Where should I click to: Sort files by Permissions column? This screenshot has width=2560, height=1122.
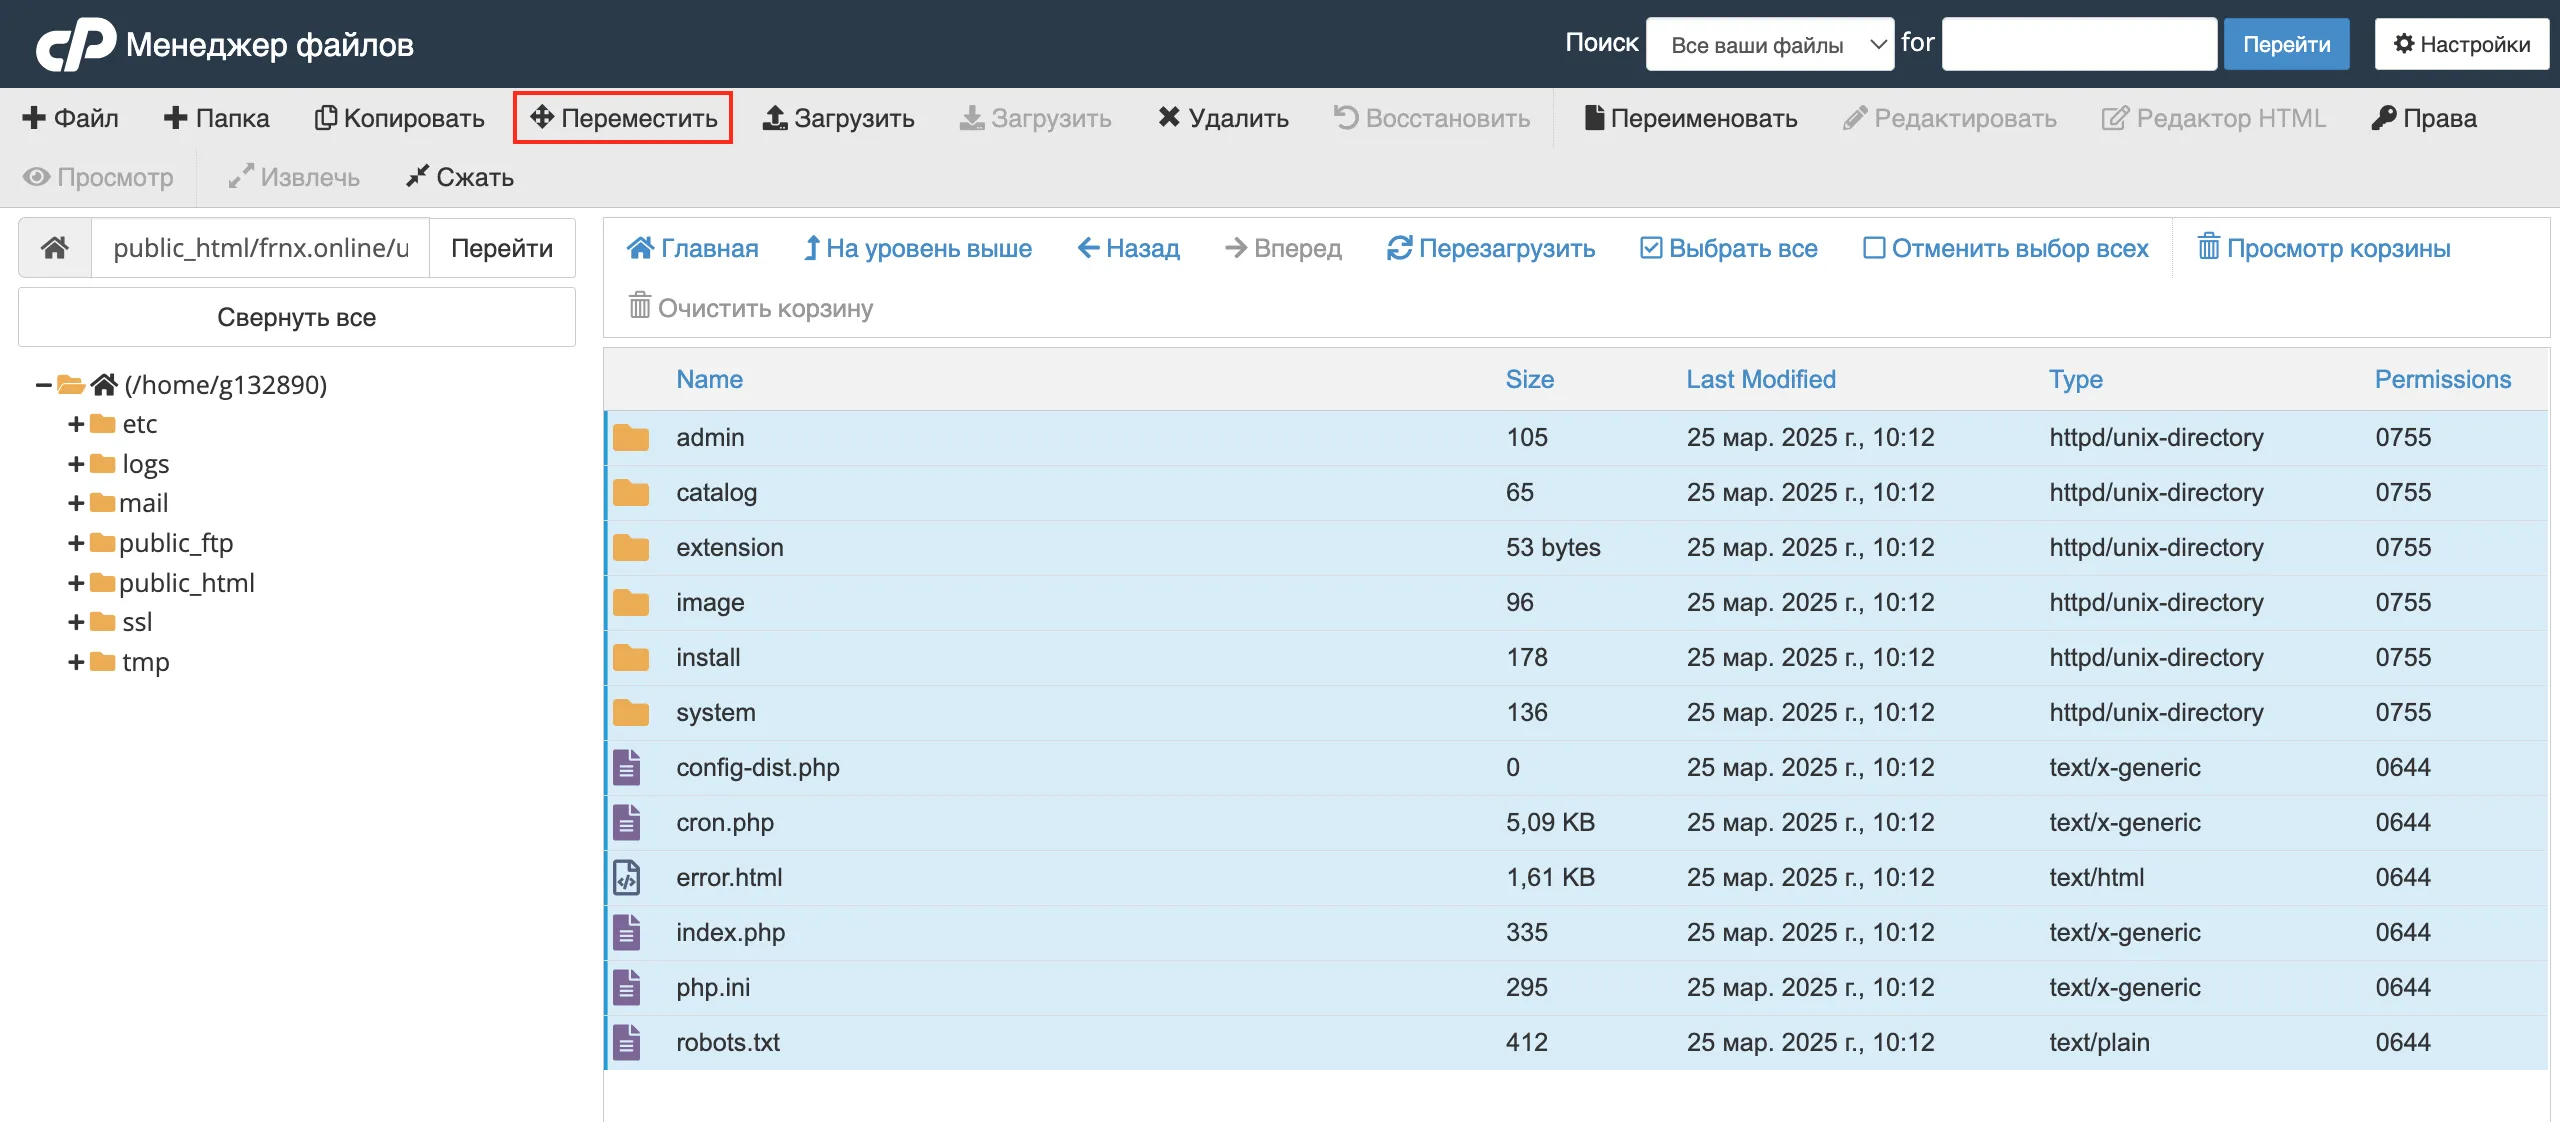tap(2443, 379)
